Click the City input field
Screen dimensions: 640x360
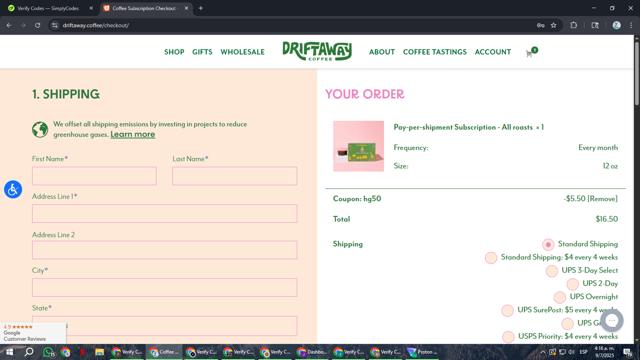click(x=164, y=287)
